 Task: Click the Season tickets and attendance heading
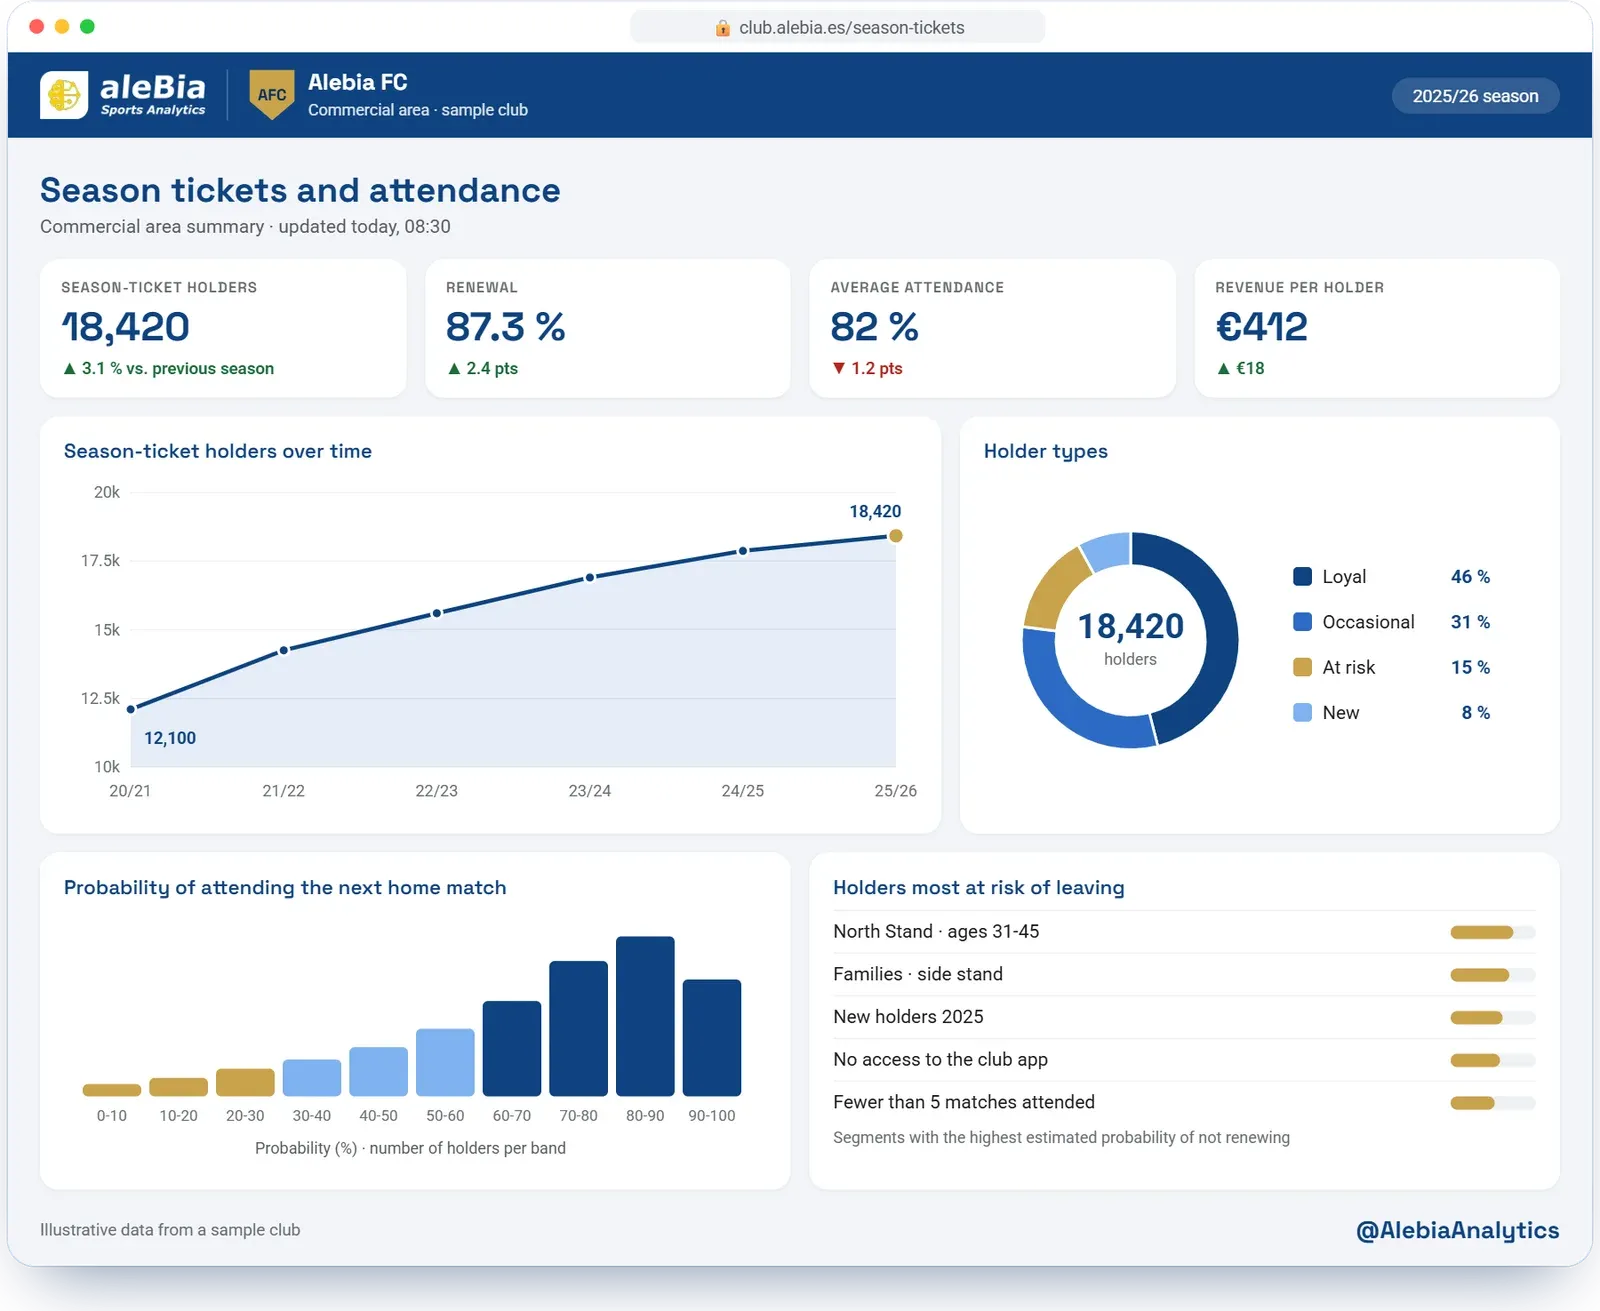(300, 190)
